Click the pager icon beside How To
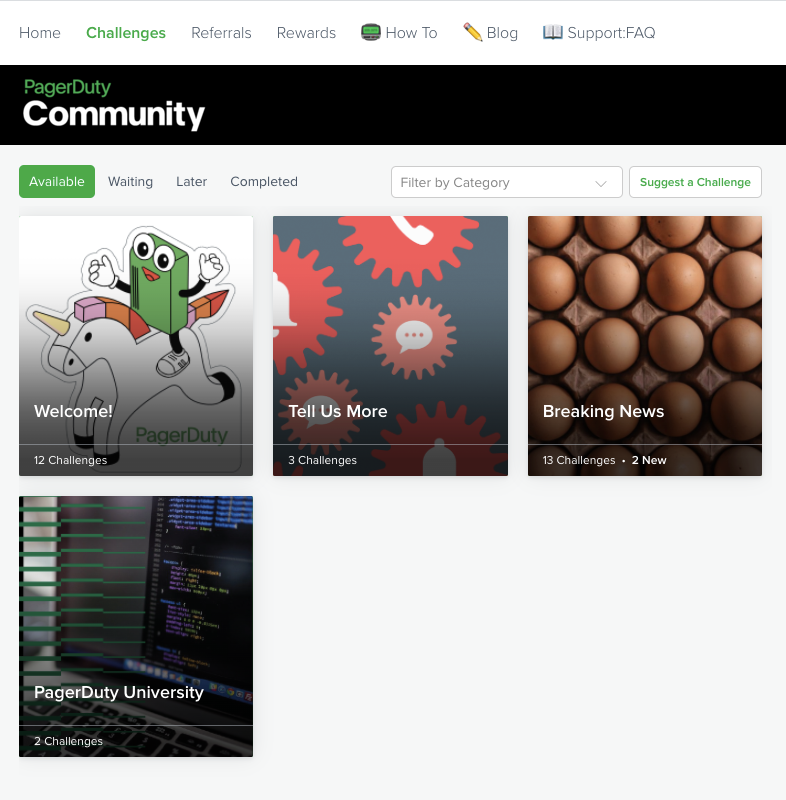The image size is (786, 800). [x=371, y=32]
